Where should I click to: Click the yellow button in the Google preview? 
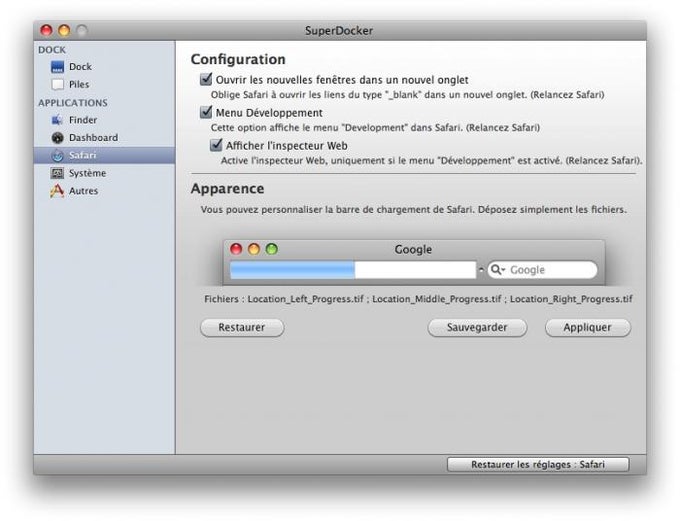(254, 249)
